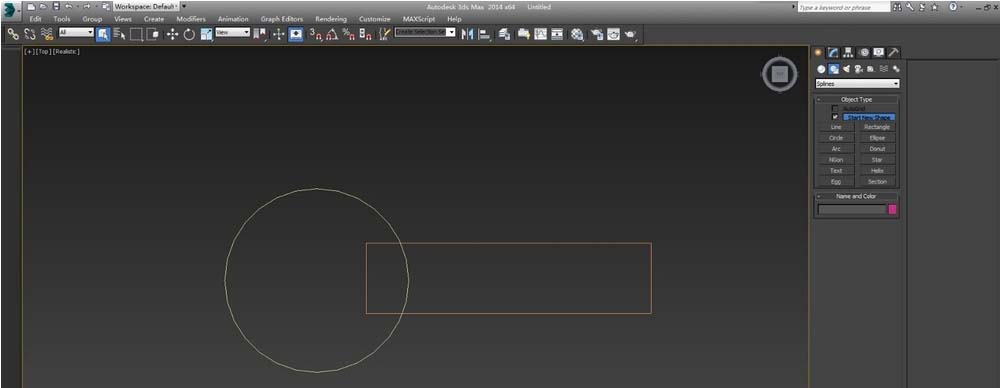Screen dimensions: 1000x388
Task: Click the Render Production teapot icon
Action: (630, 34)
